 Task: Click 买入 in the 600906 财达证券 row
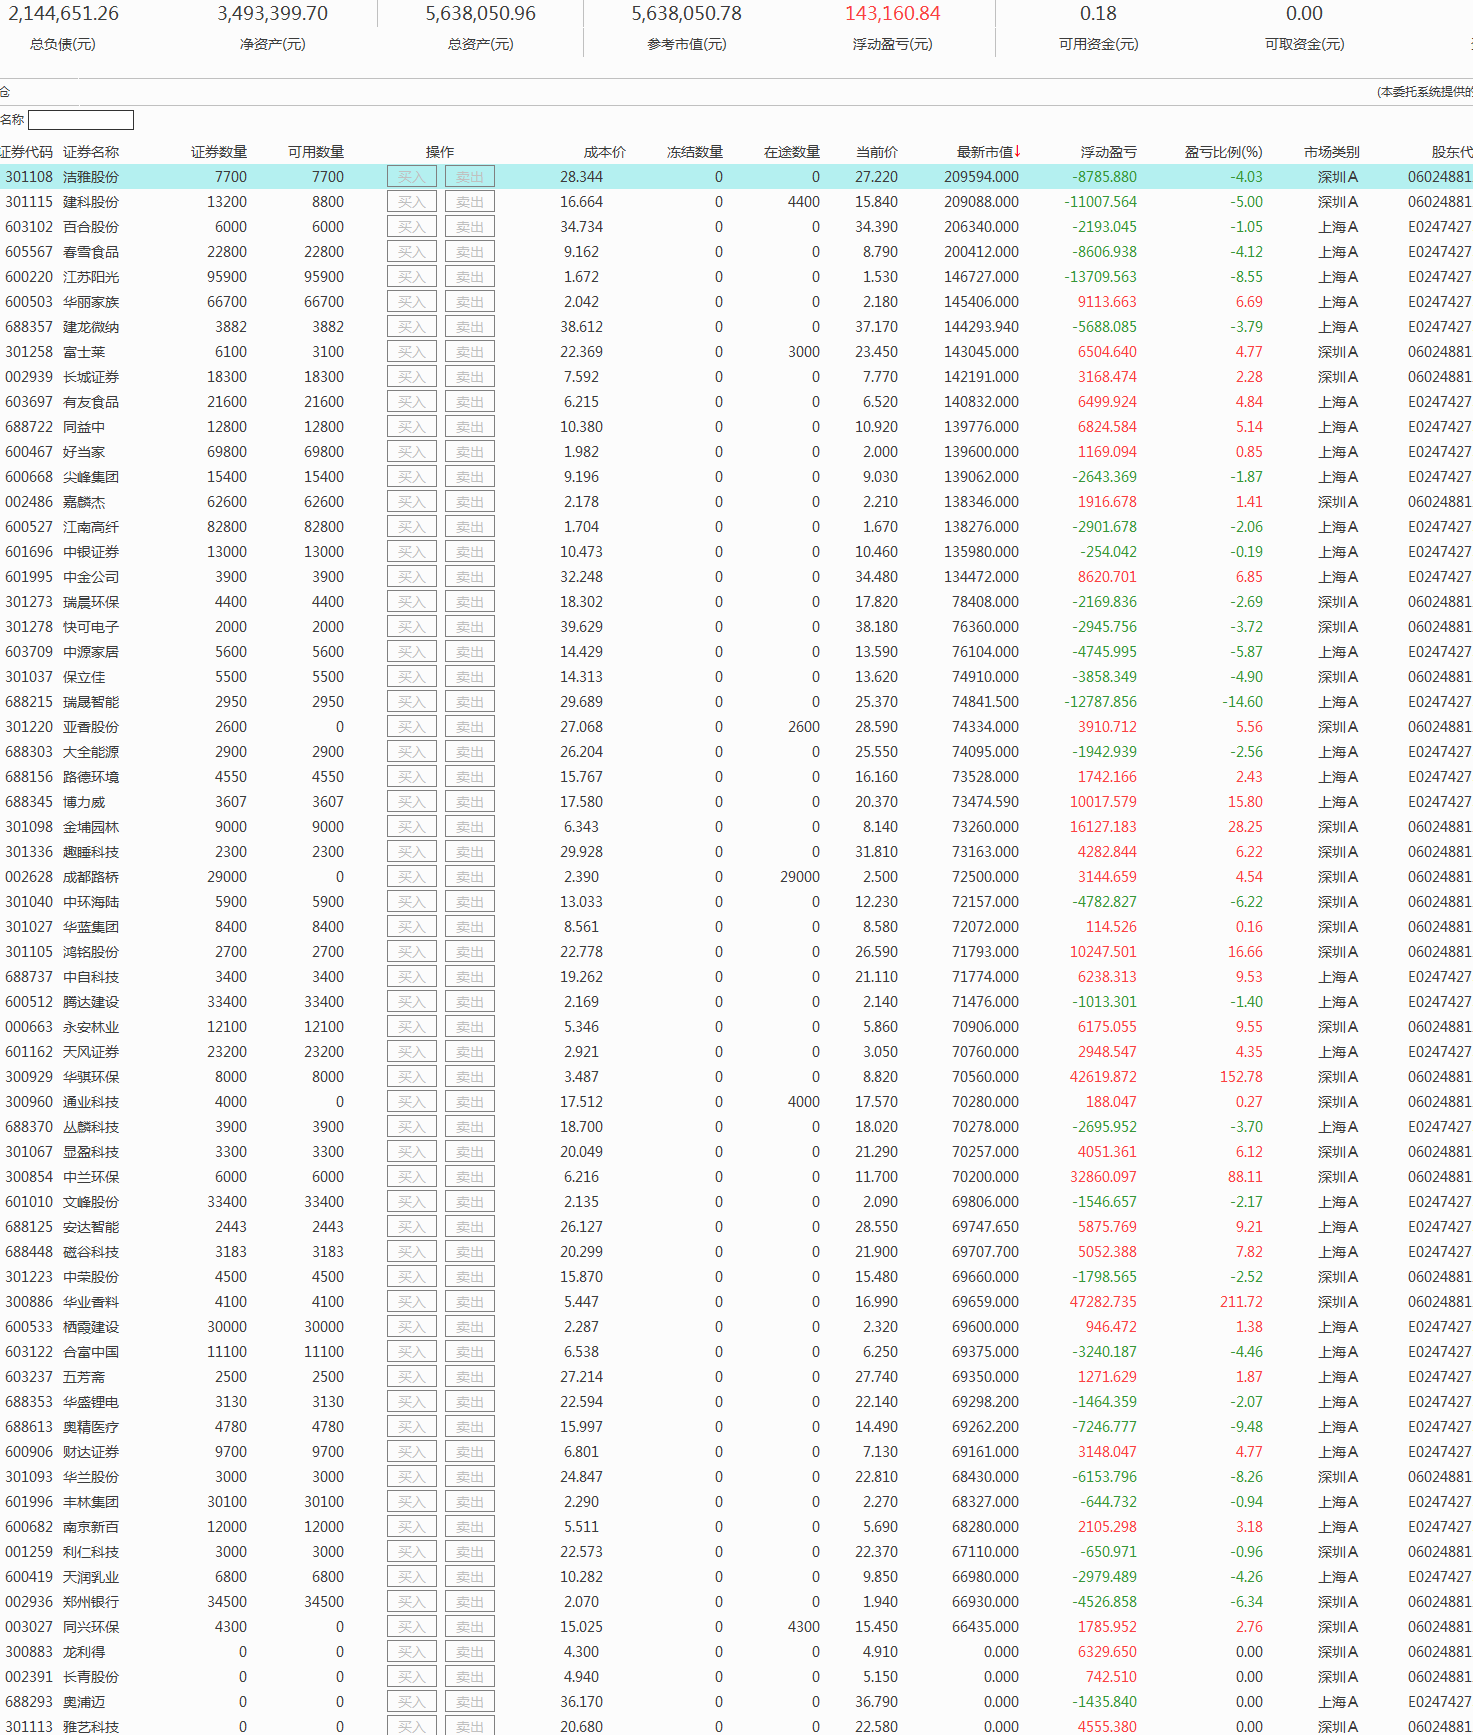(412, 1452)
